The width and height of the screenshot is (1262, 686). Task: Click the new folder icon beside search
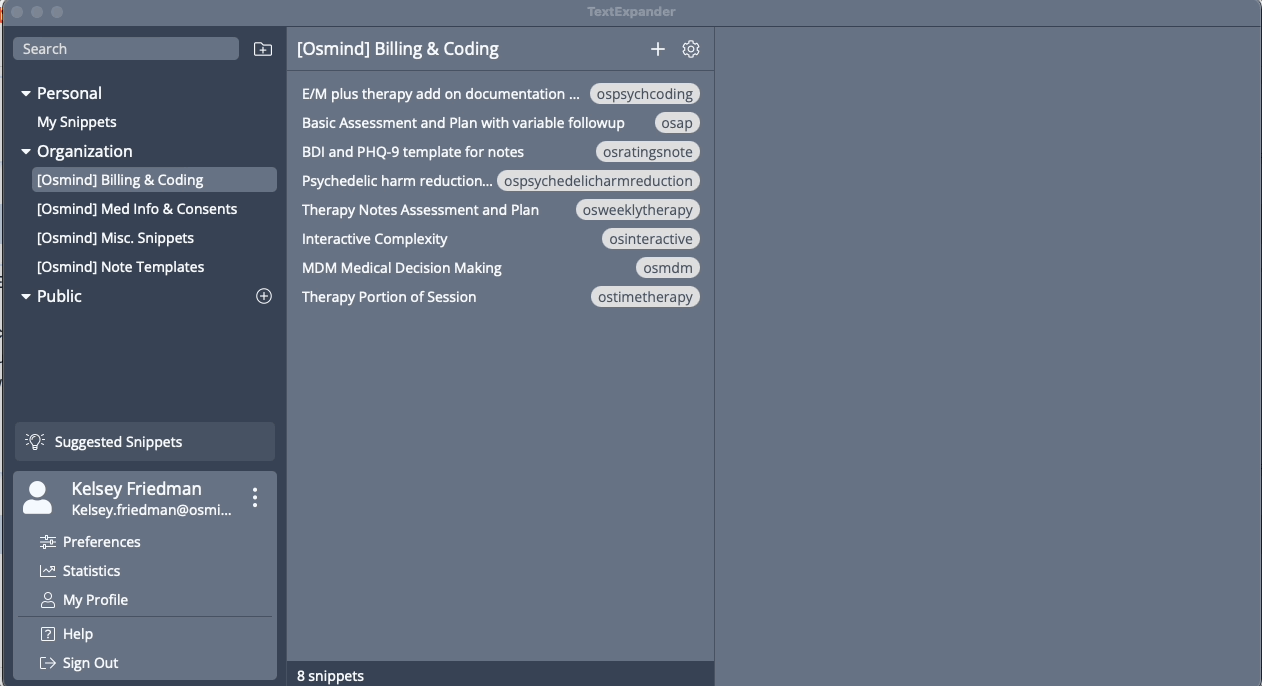[x=262, y=48]
